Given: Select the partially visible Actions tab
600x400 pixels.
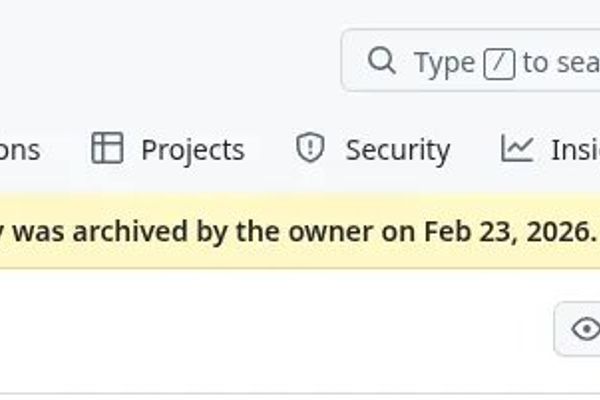Looking at the screenshot, I should point(20,149).
